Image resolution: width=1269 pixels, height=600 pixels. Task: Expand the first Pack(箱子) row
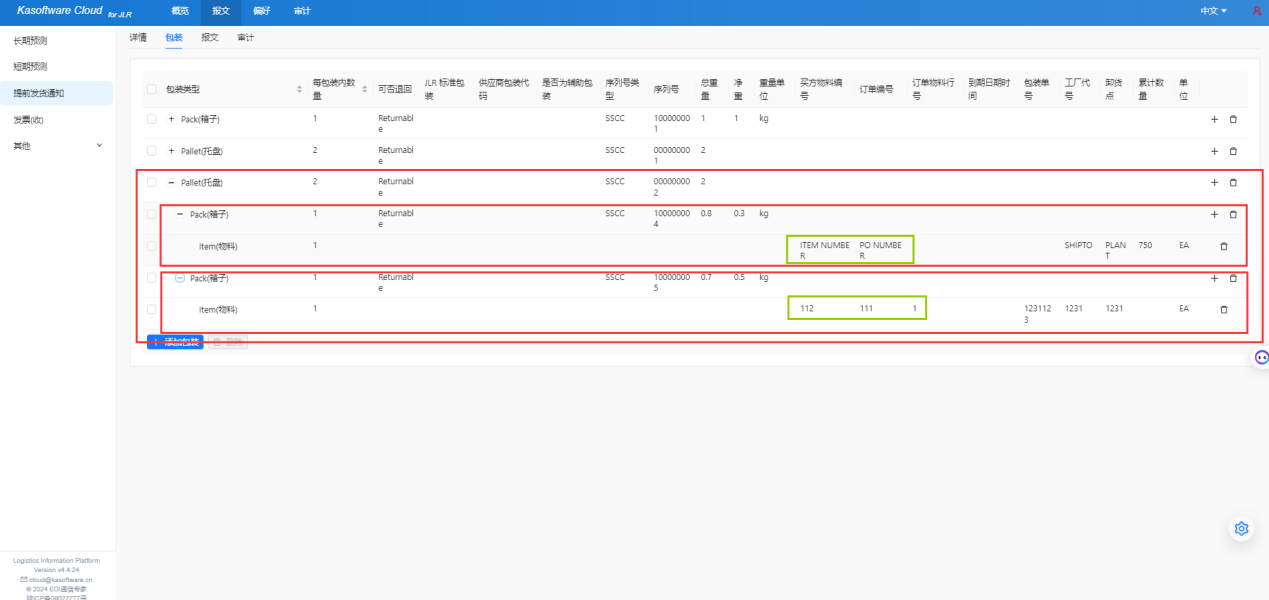[172, 119]
